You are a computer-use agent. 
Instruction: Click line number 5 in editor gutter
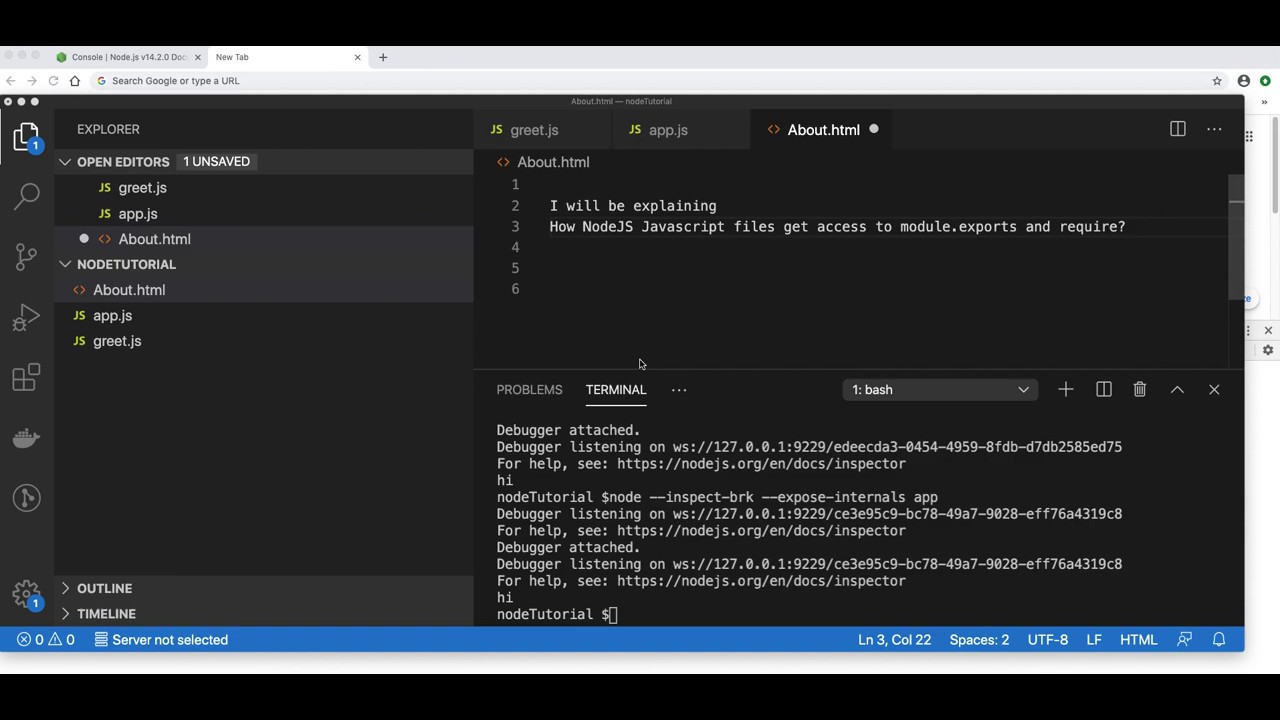tap(515, 268)
